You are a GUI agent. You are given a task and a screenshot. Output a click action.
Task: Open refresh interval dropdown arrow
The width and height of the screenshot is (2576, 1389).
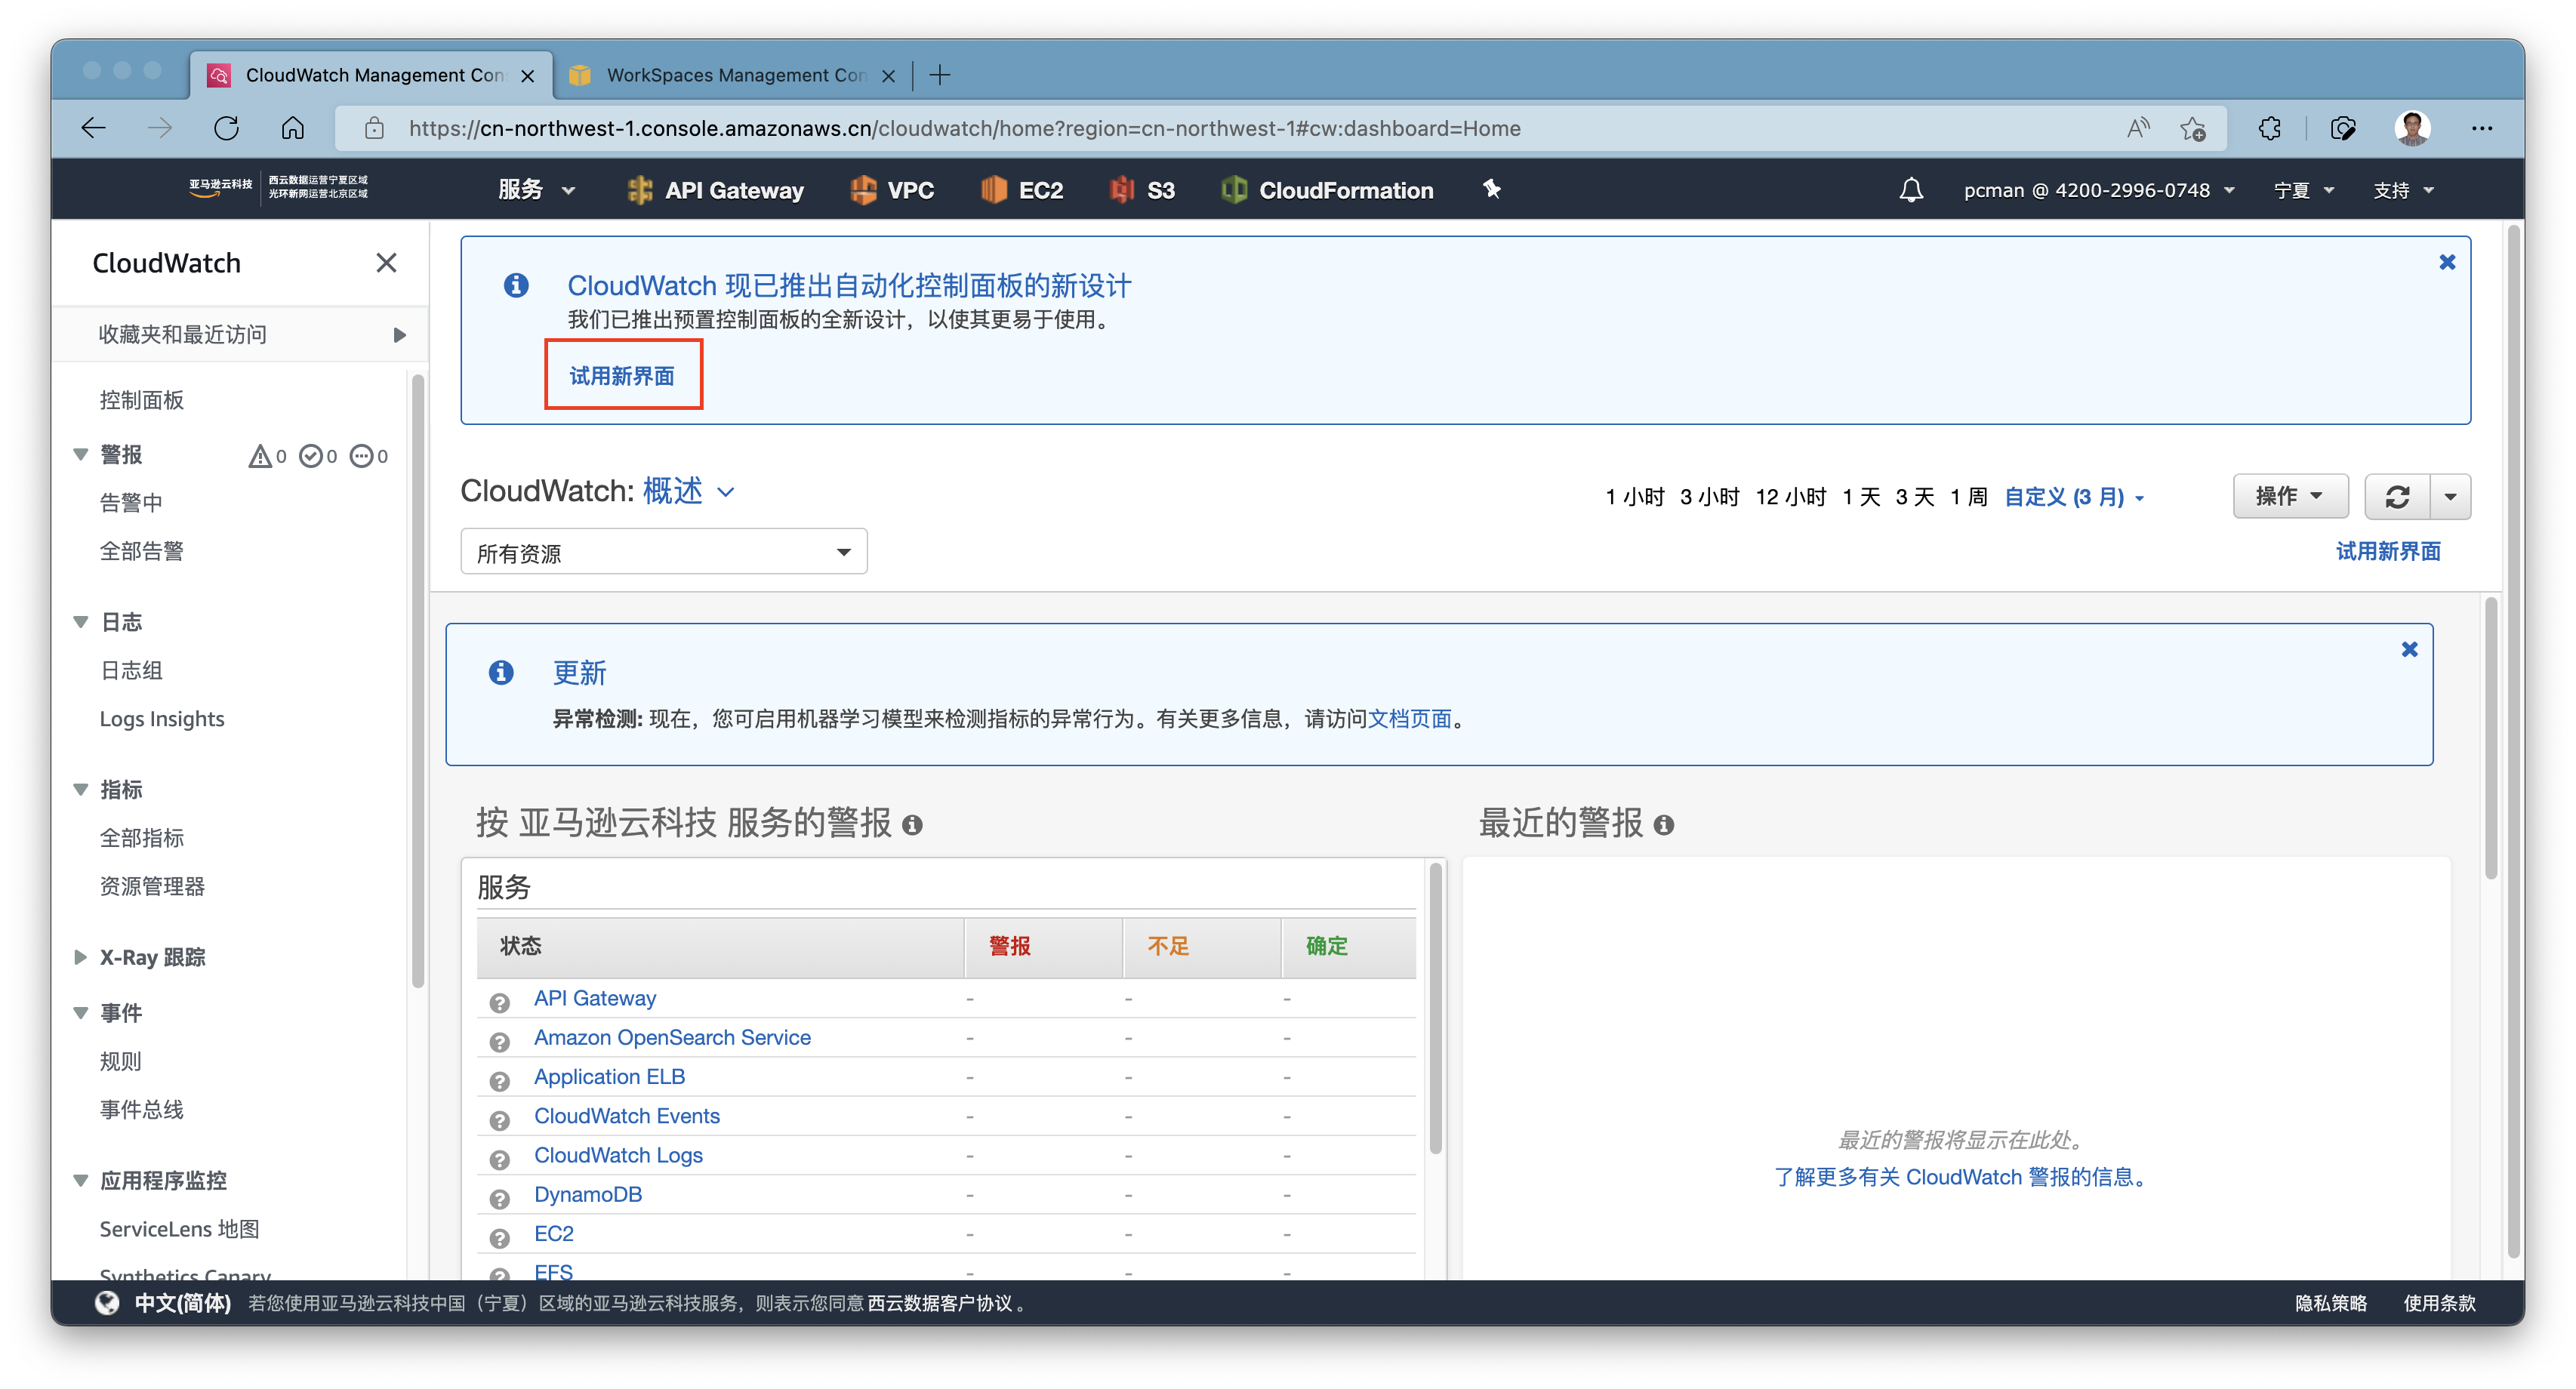pyautogui.click(x=2451, y=497)
